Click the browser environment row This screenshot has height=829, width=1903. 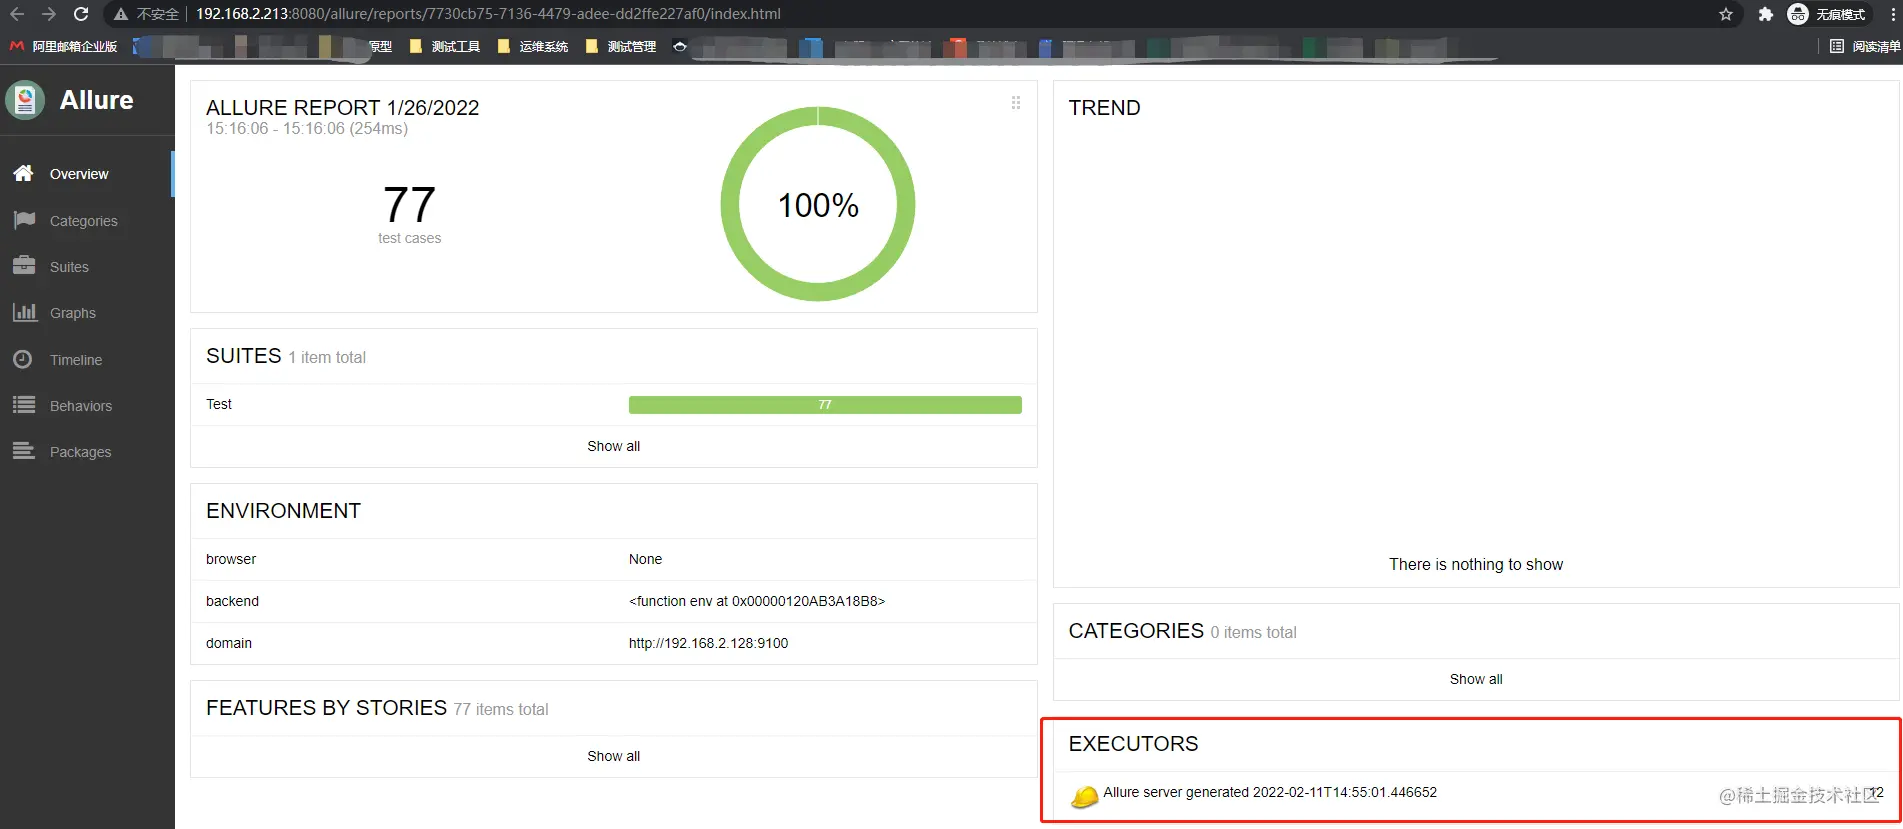point(613,559)
